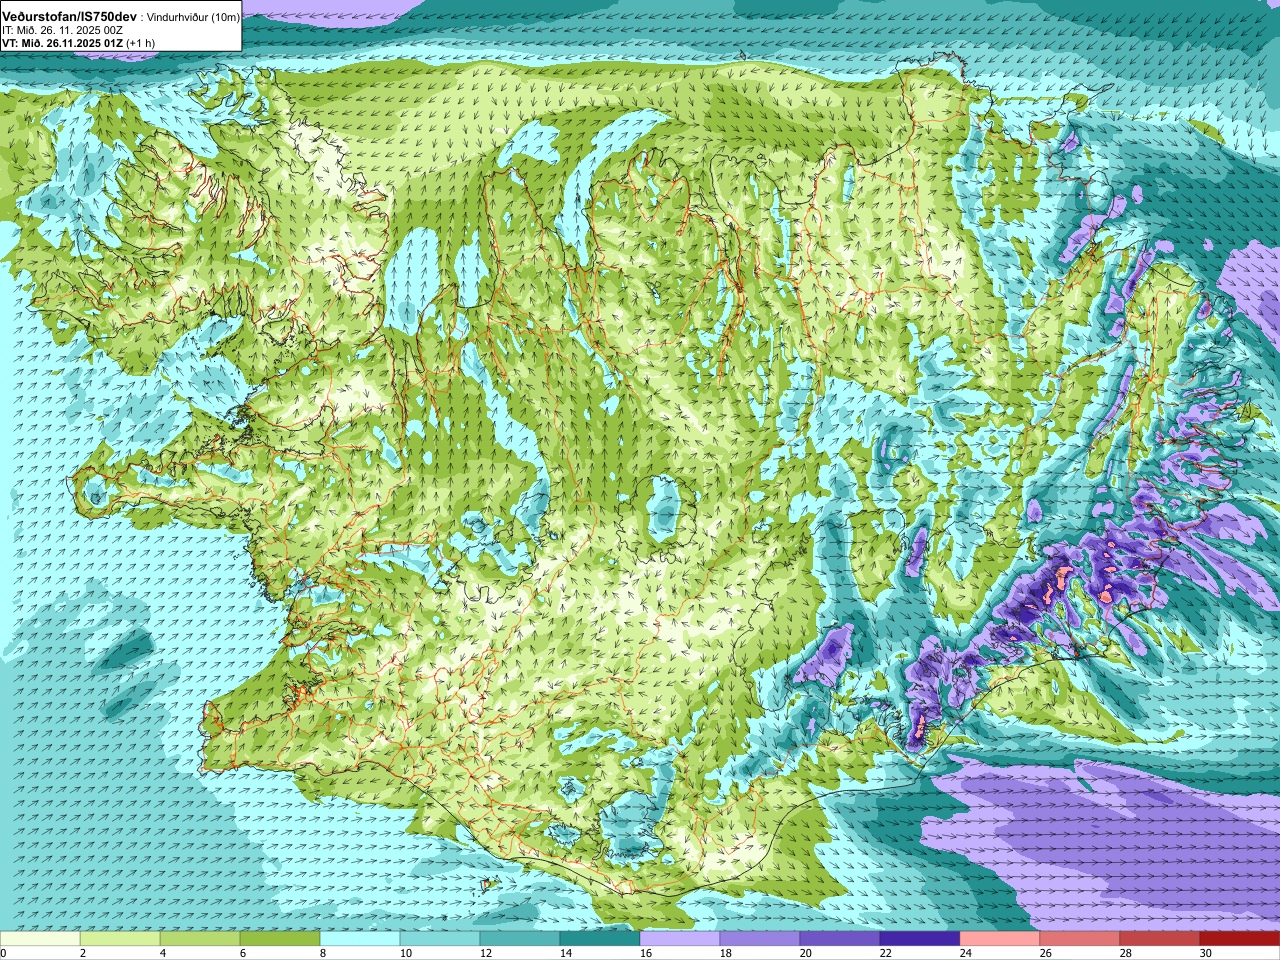Select the dark indigo 22–24 legend swatch
The image size is (1280, 960).
pyautogui.click(x=920, y=939)
